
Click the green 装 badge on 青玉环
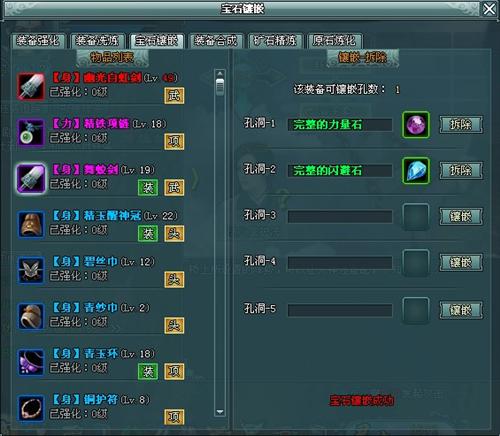point(148,372)
